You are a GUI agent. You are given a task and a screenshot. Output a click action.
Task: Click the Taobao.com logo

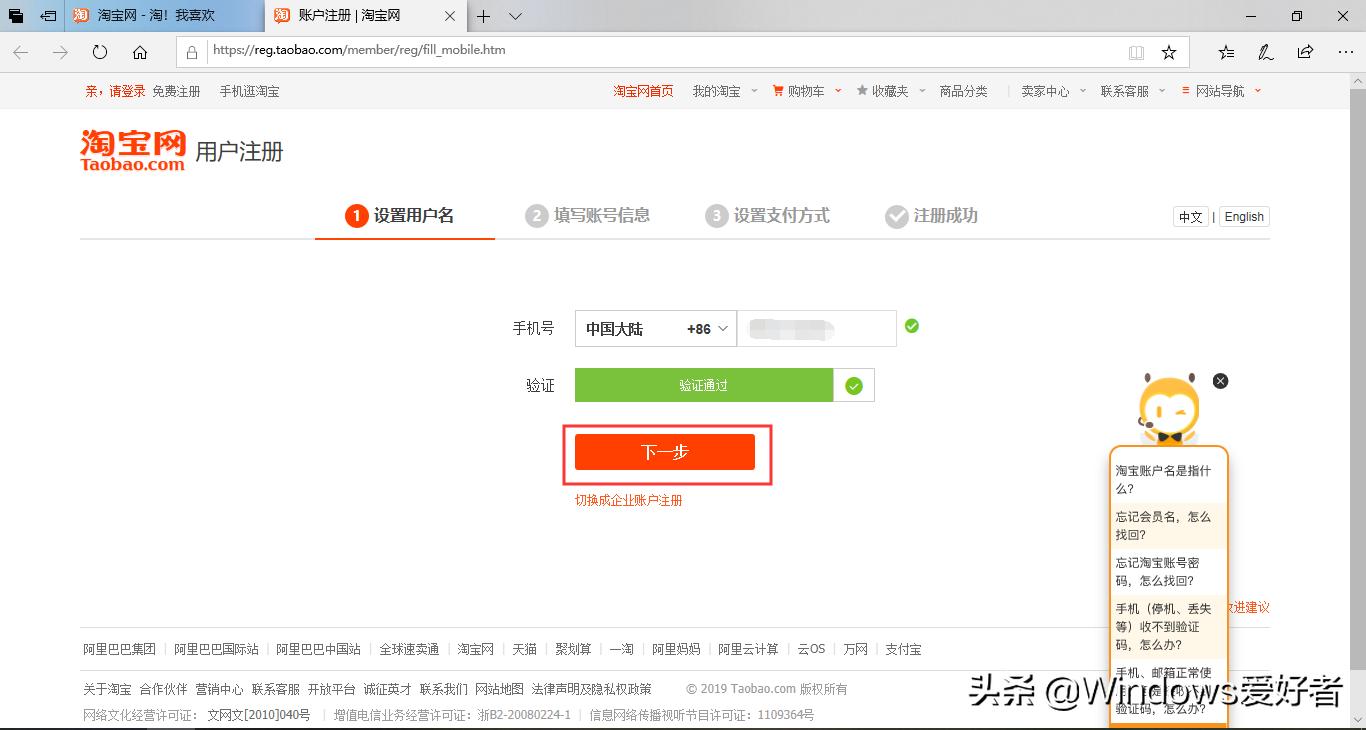[132, 148]
